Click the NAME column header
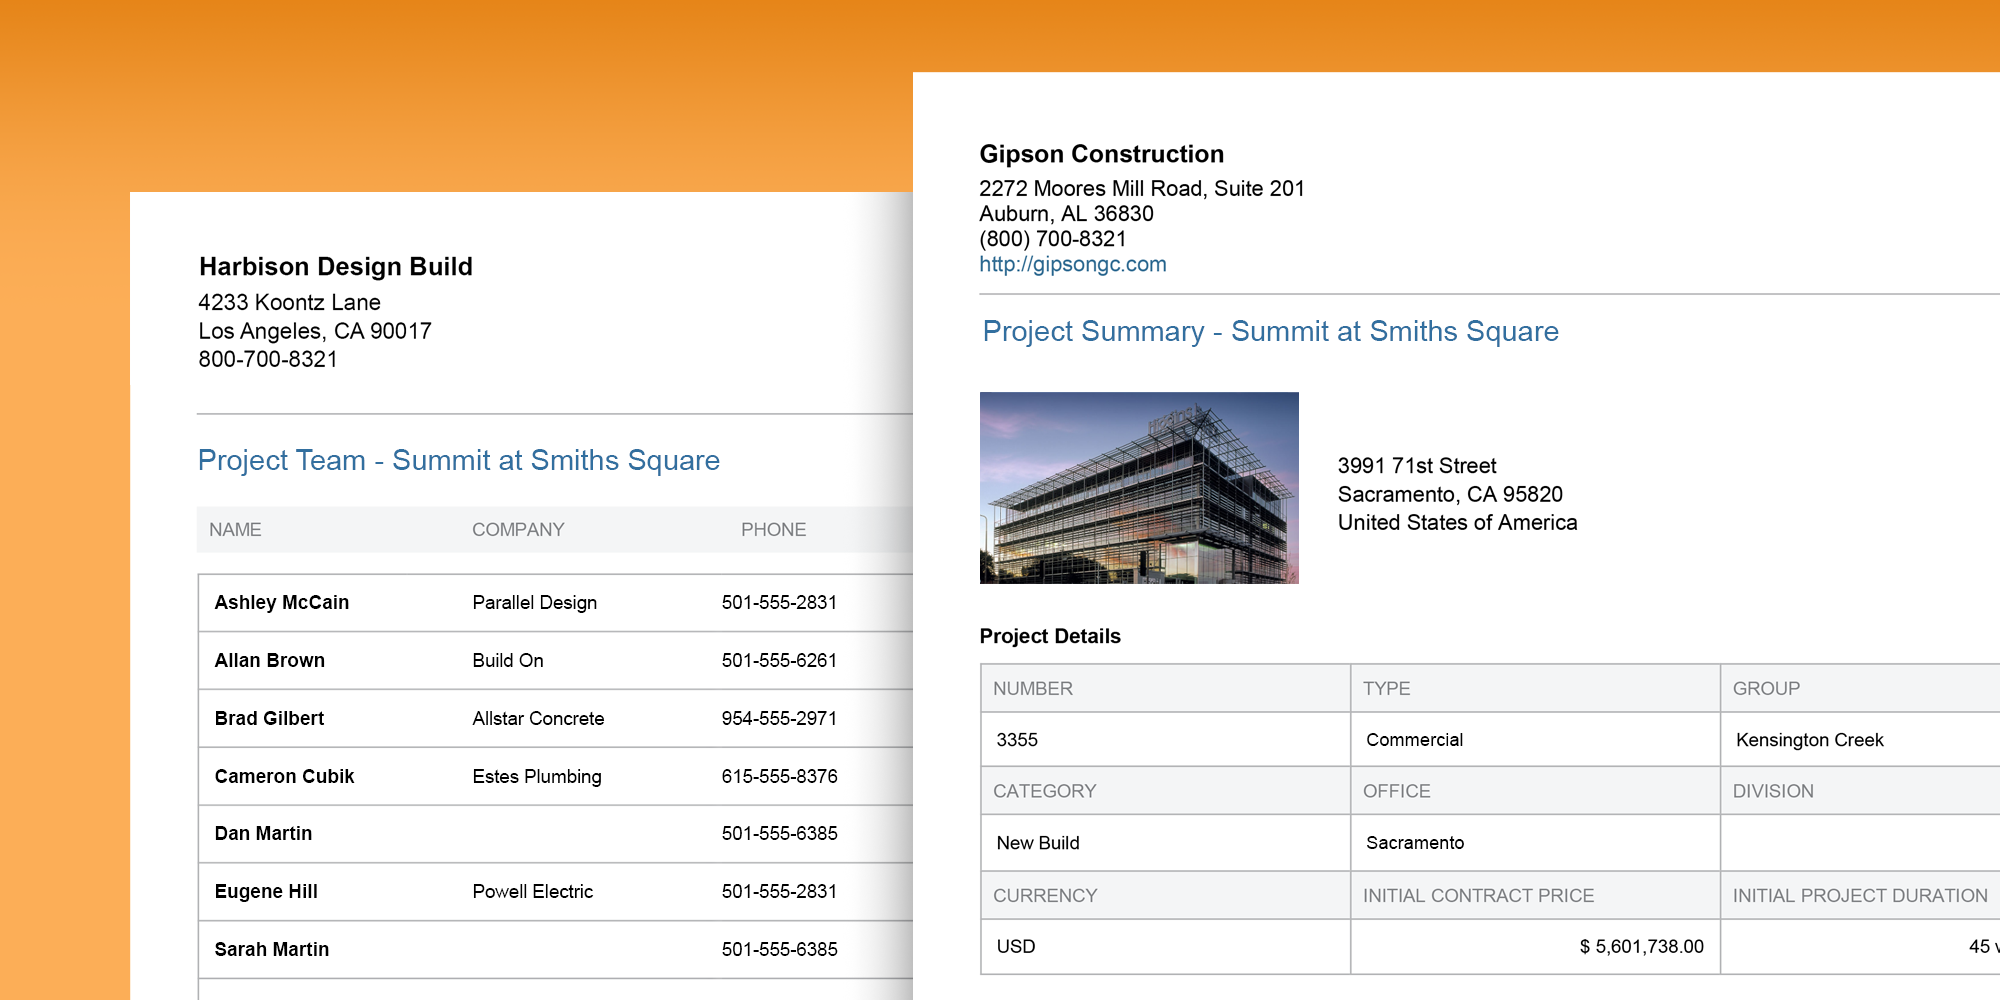 pyautogui.click(x=235, y=529)
